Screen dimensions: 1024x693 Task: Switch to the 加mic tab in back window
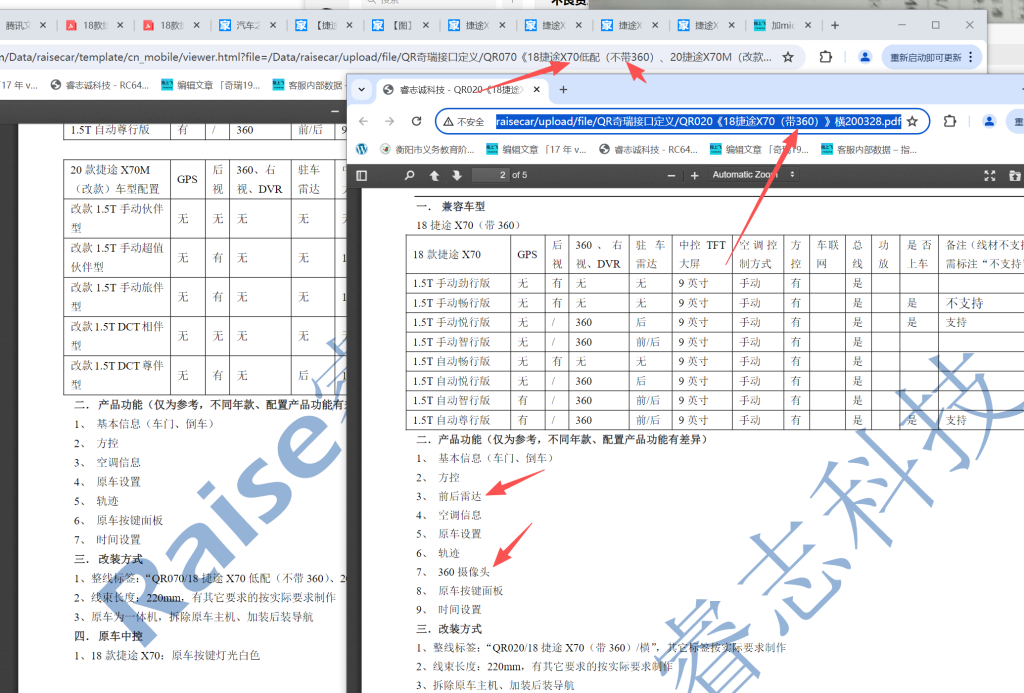pos(776,25)
